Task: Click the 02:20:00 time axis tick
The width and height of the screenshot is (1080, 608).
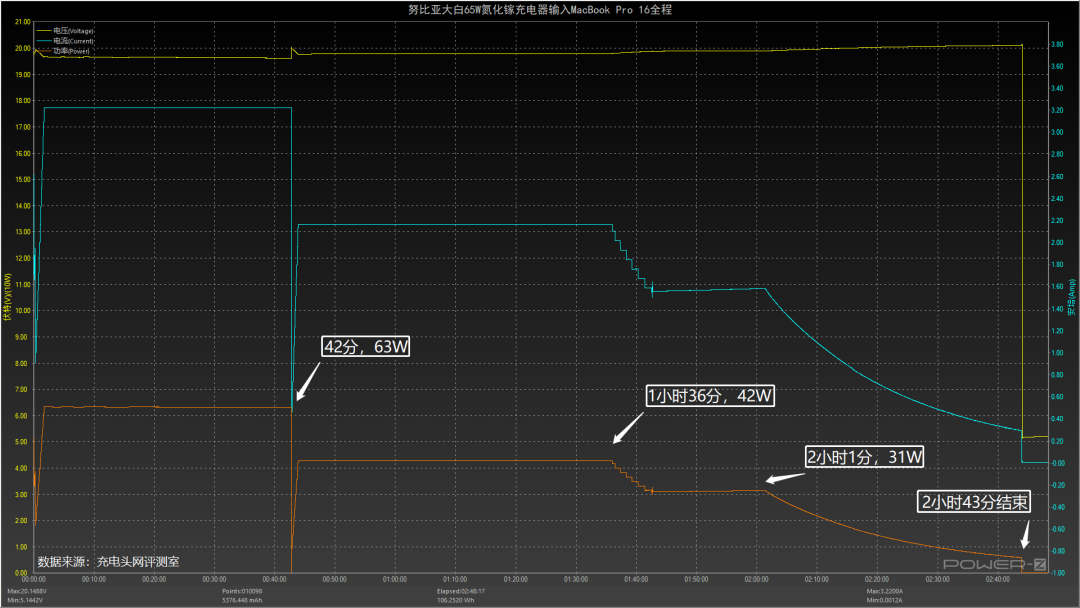Action: (x=877, y=579)
